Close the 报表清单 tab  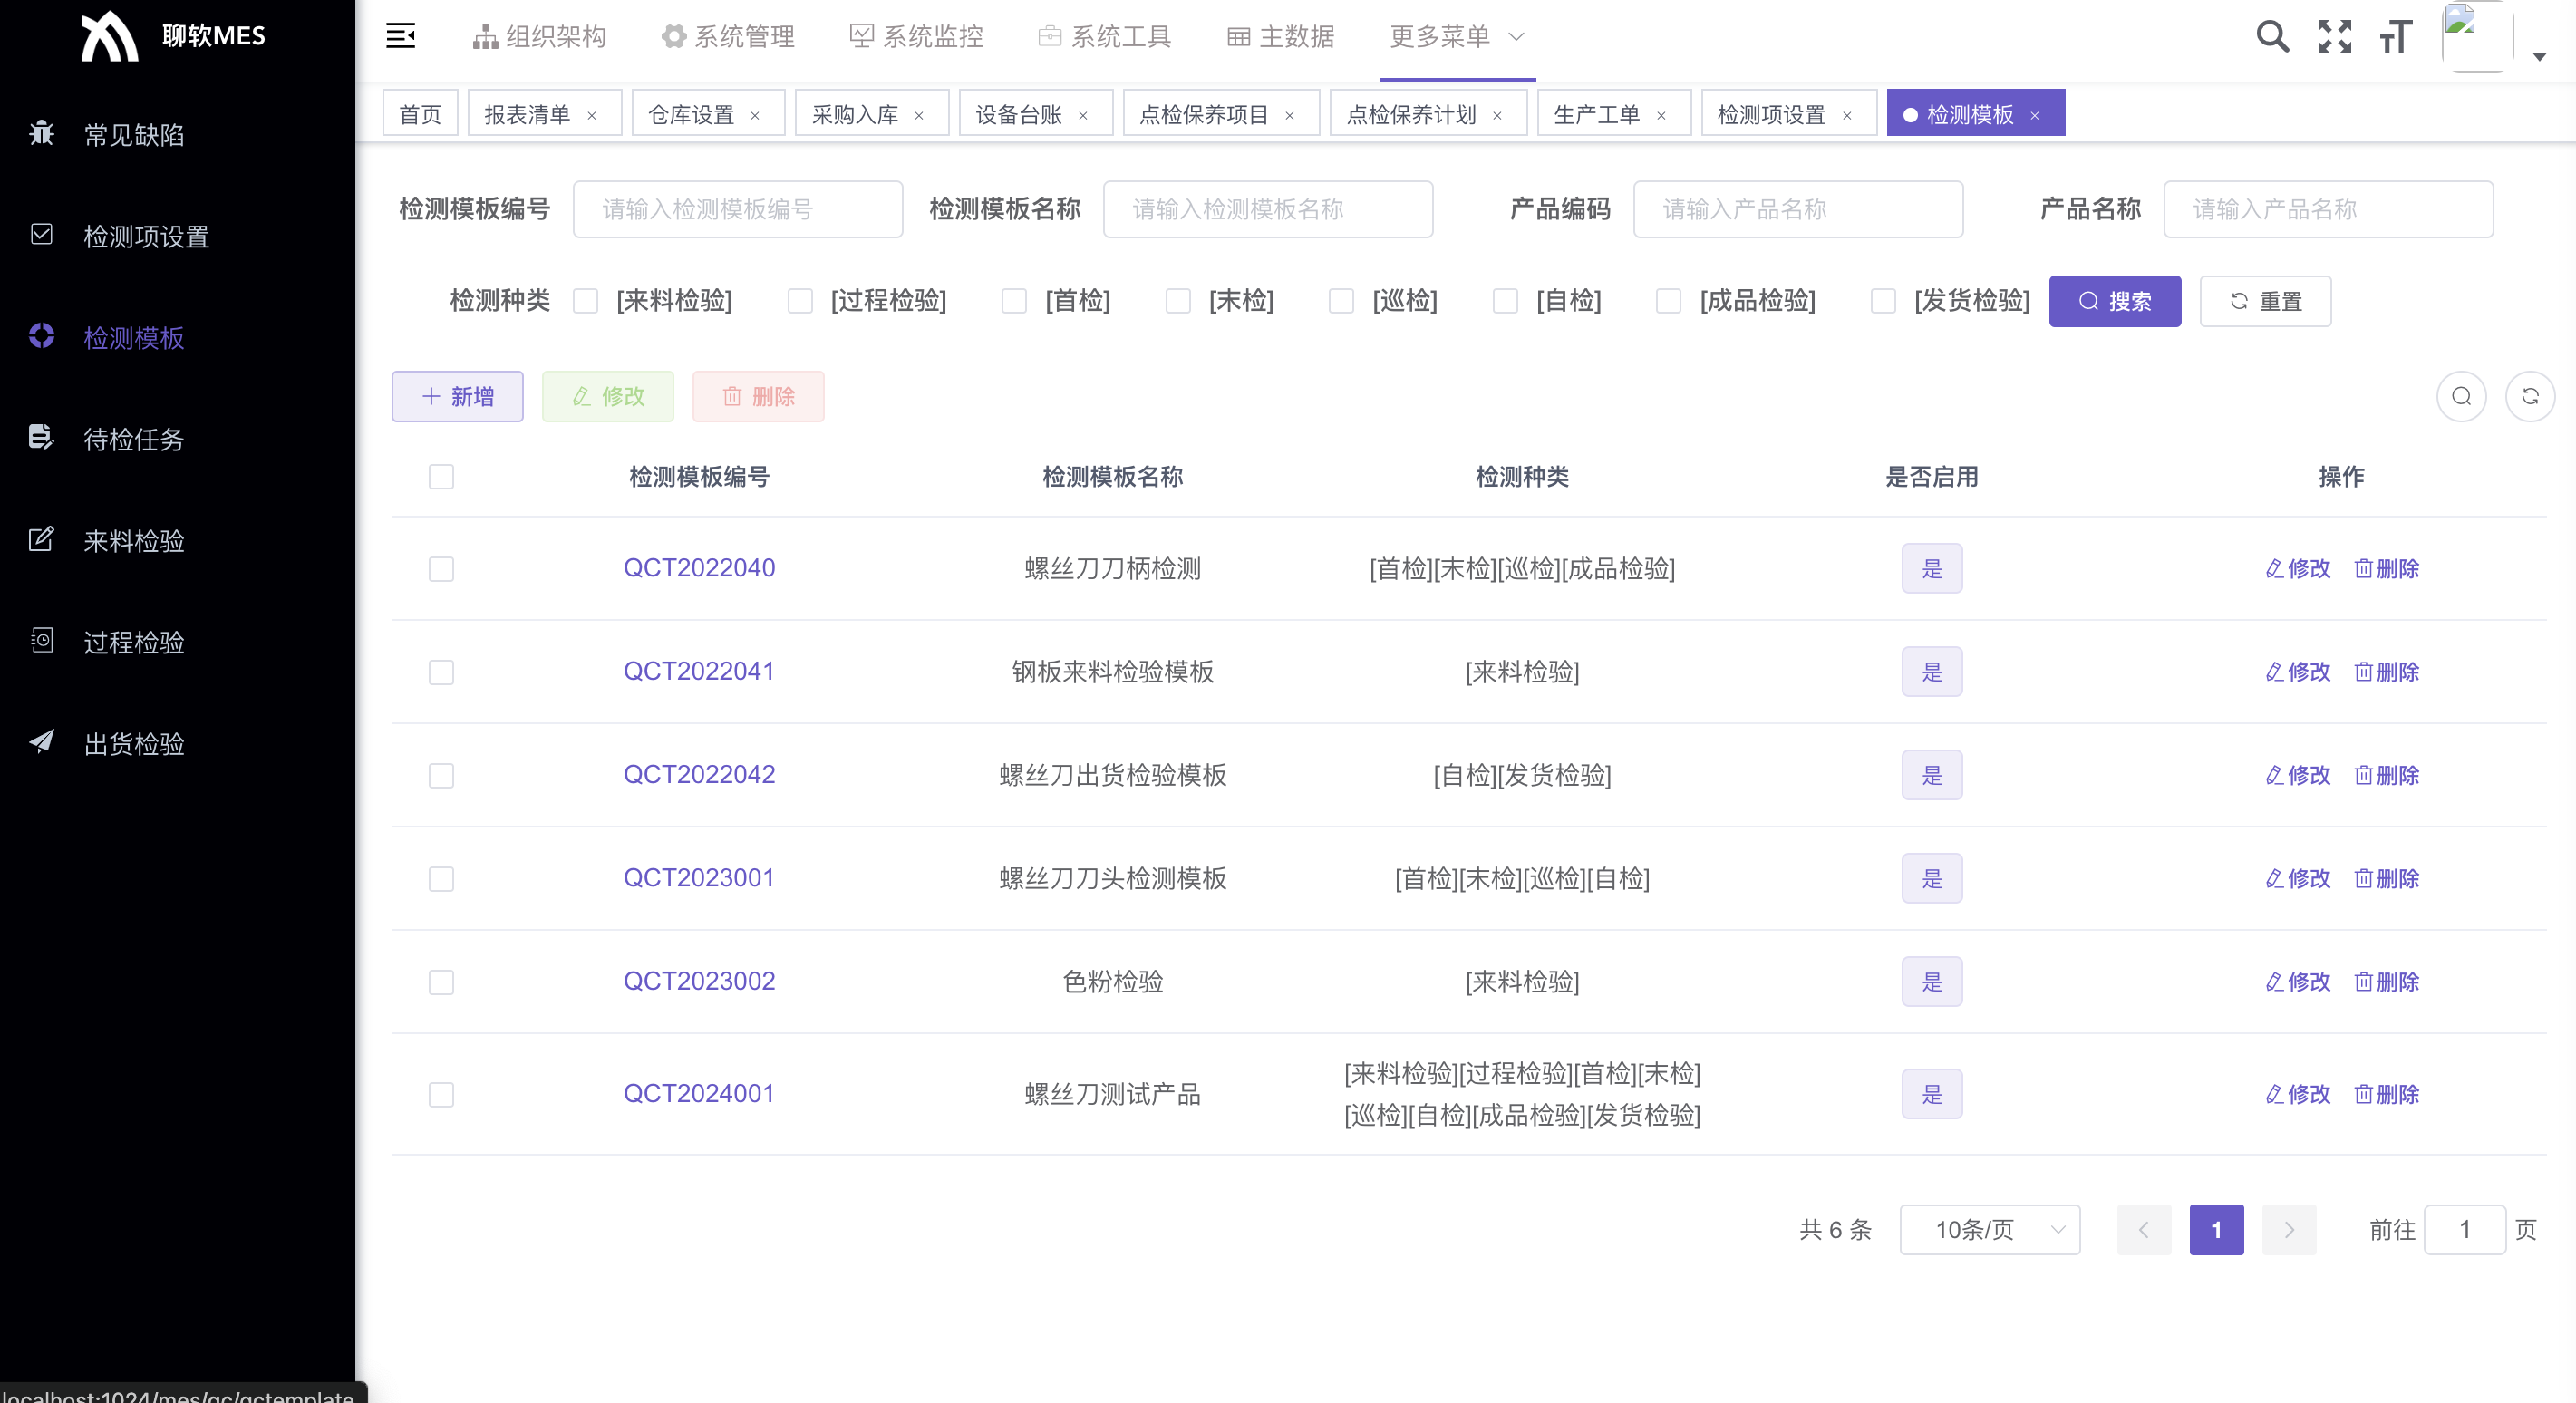[592, 115]
